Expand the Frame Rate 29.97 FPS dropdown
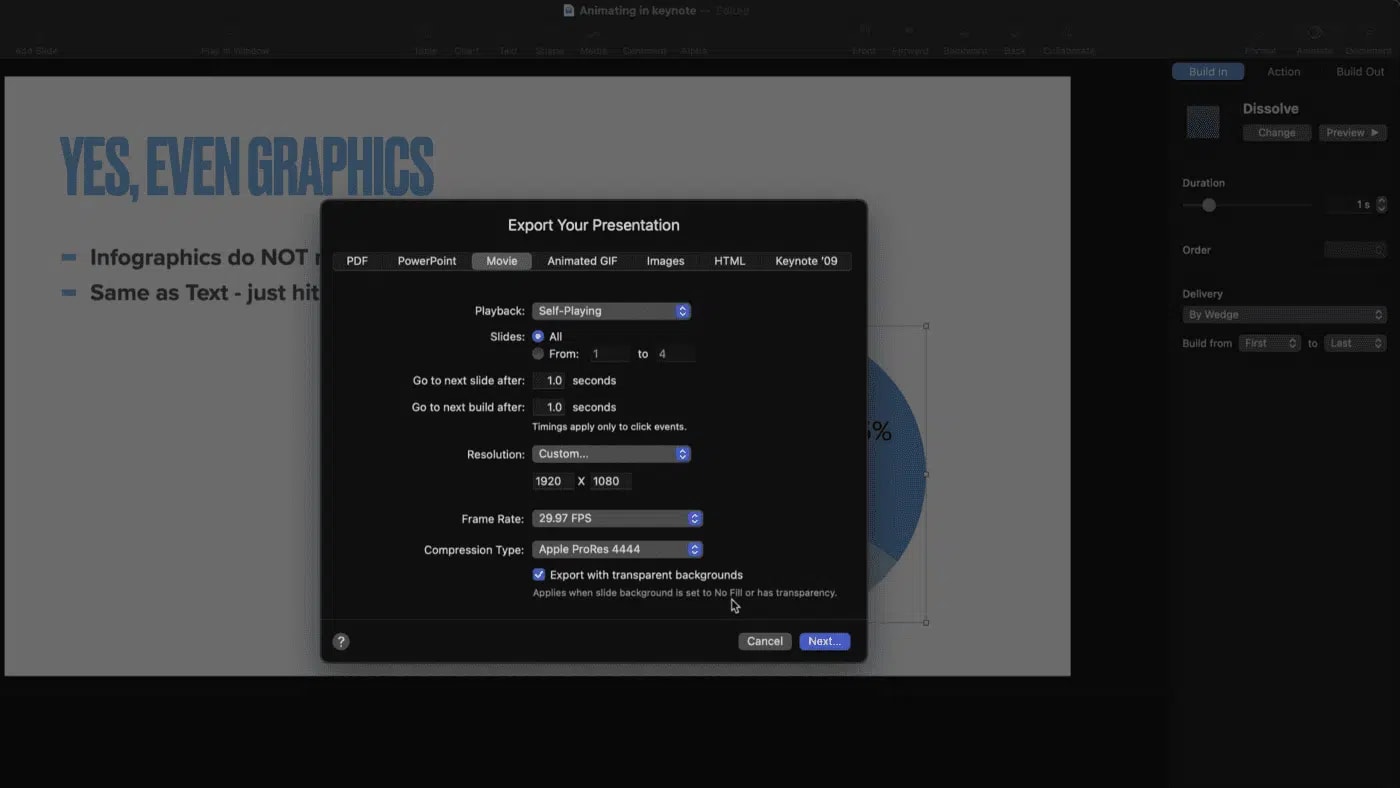Viewport: 1400px width, 788px height. click(617, 519)
